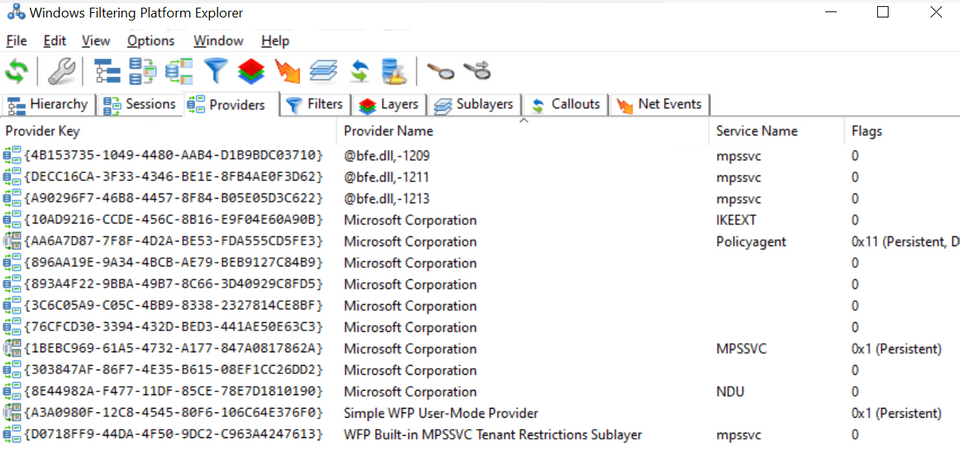The image size is (960, 457).
Task: Click the provider icon of the {8E44982A row
Action: (12, 391)
